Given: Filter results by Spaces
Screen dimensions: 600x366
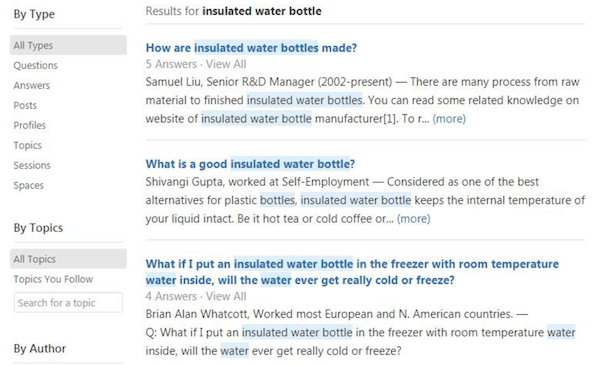Looking at the screenshot, I should (x=29, y=185).
